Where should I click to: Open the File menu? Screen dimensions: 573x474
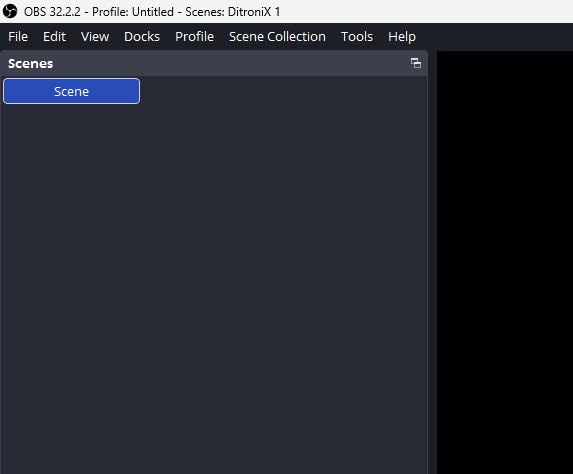pyautogui.click(x=18, y=37)
